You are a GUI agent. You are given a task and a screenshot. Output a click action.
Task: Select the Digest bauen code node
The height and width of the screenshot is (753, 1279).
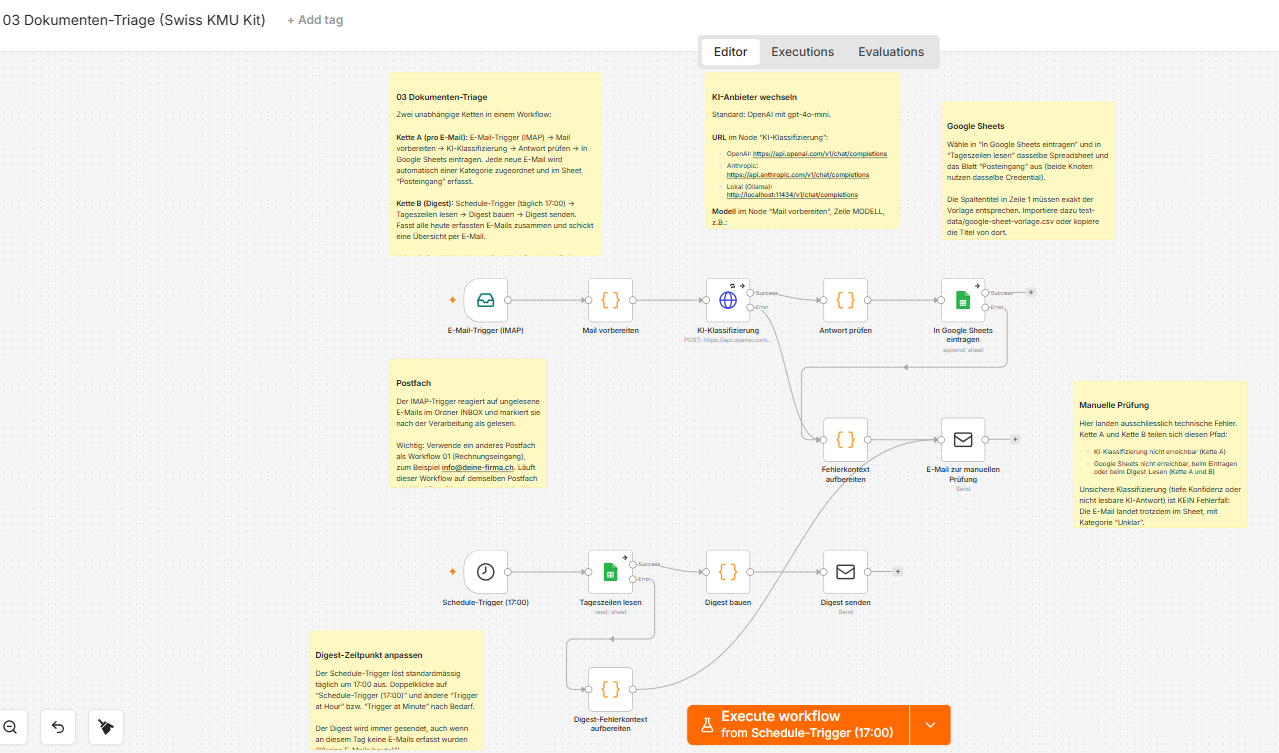click(x=728, y=572)
